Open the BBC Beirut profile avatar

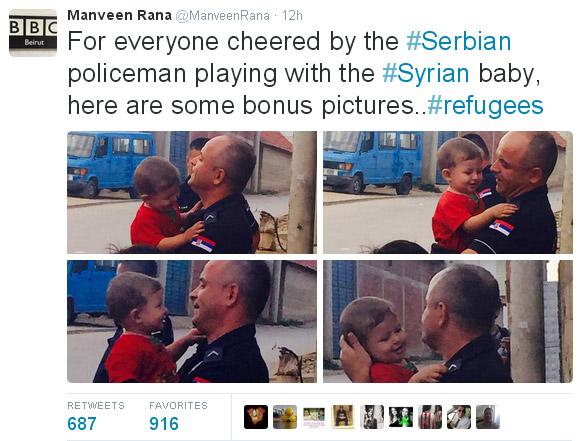tap(33, 33)
